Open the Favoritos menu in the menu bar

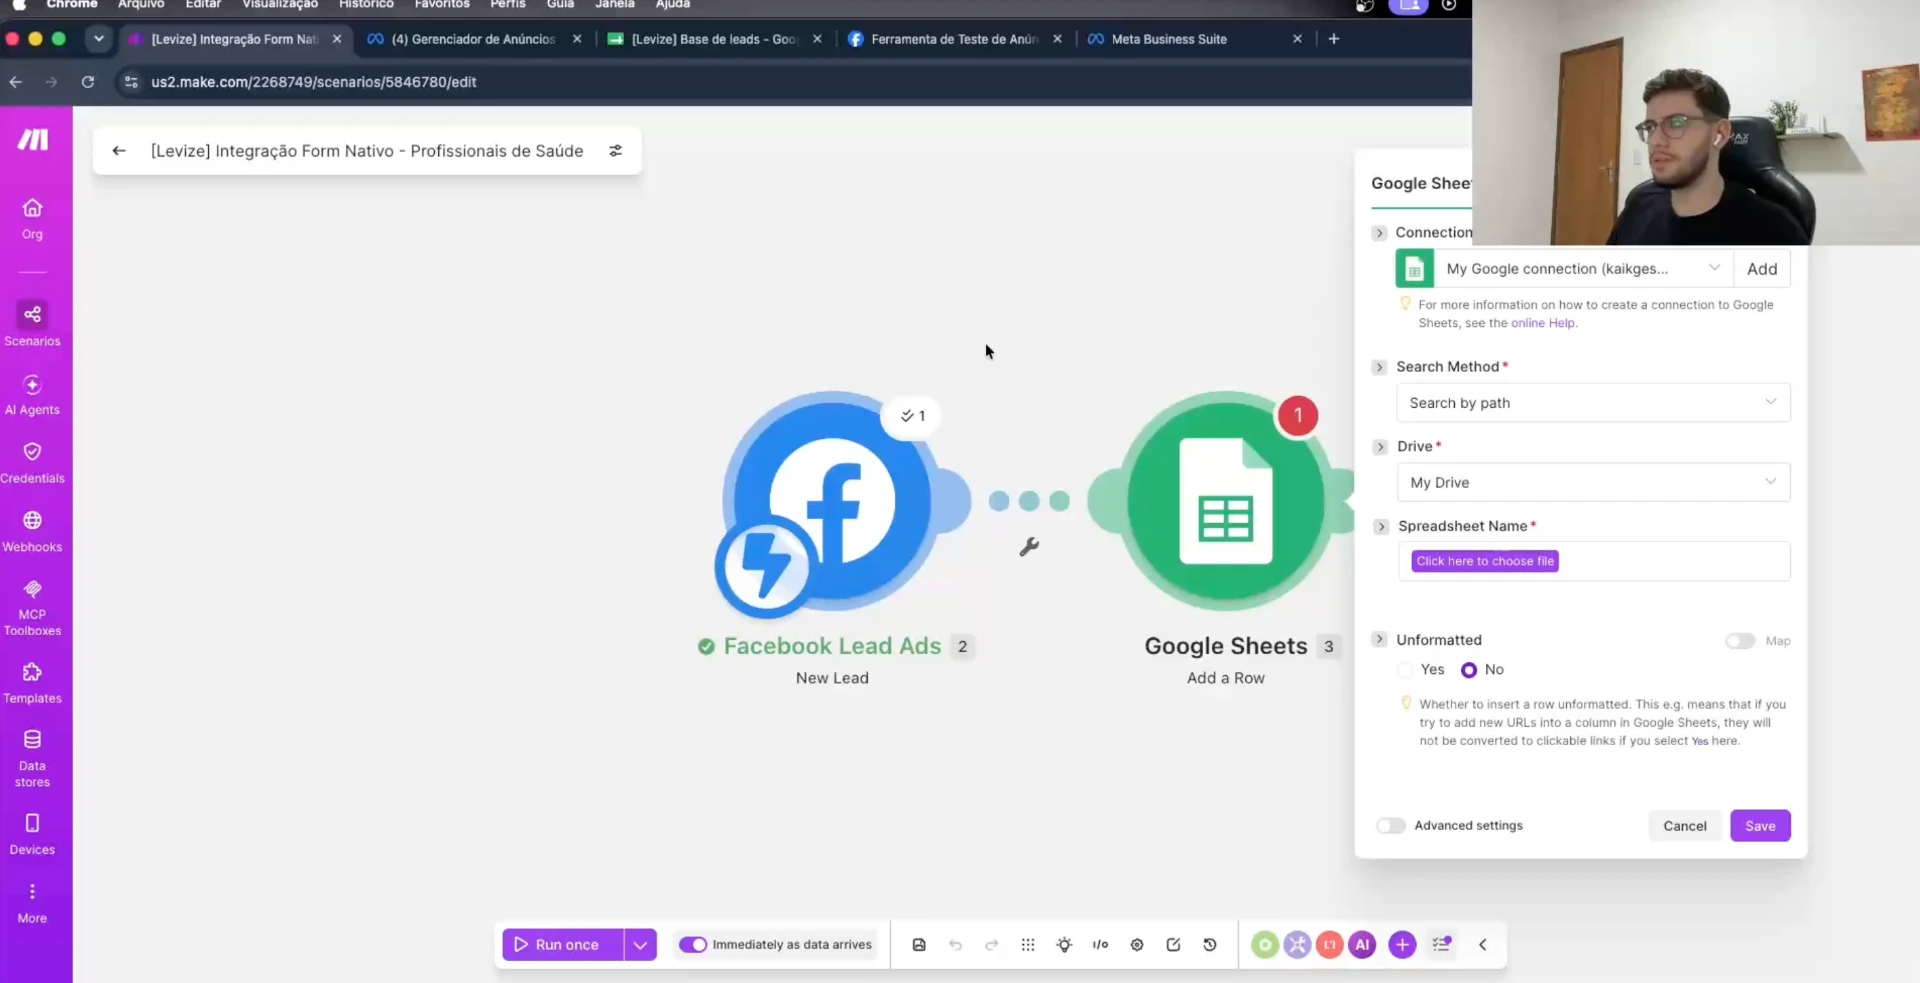[442, 4]
